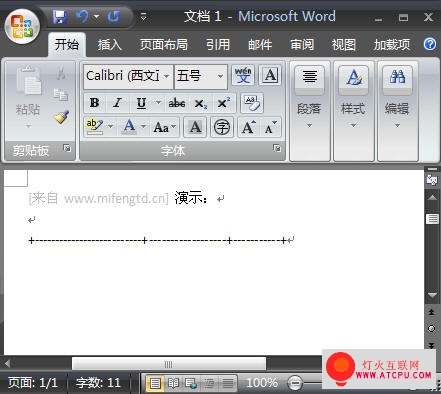Open the undo history dropdown arrow
This screenshot has height=394, width=441.
[96, 16]
